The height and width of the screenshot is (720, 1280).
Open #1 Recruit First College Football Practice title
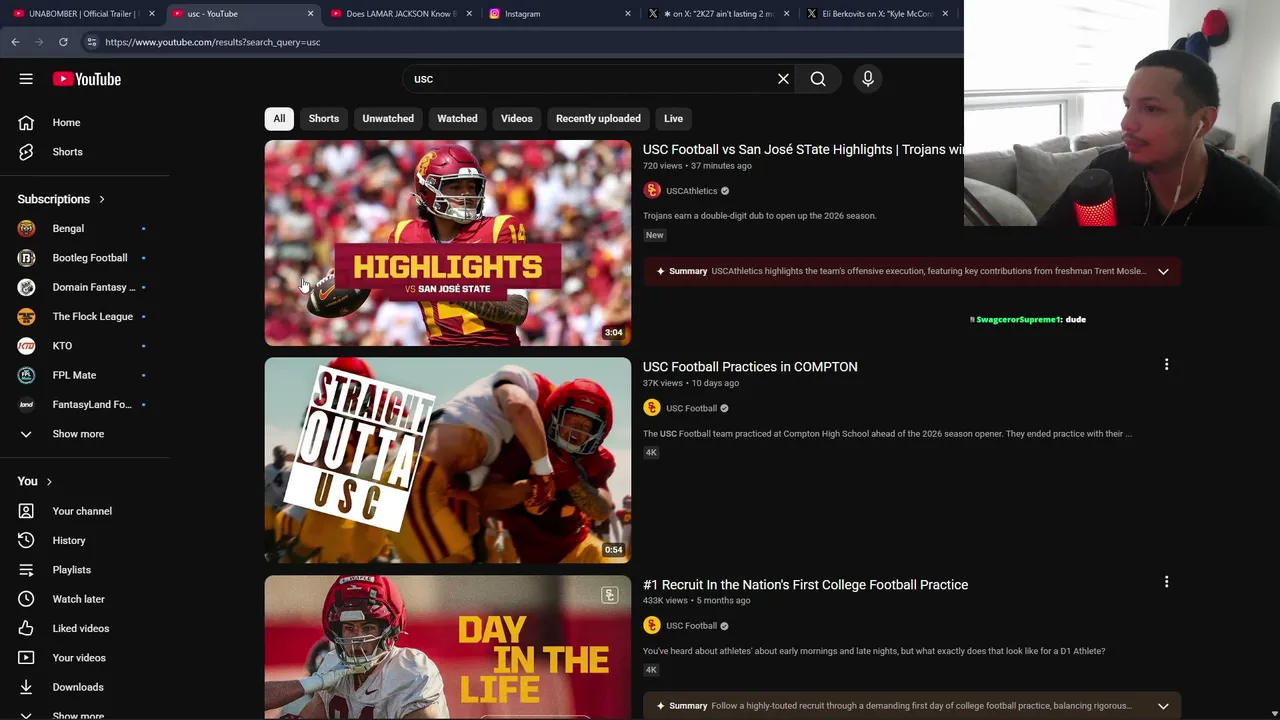805,585
